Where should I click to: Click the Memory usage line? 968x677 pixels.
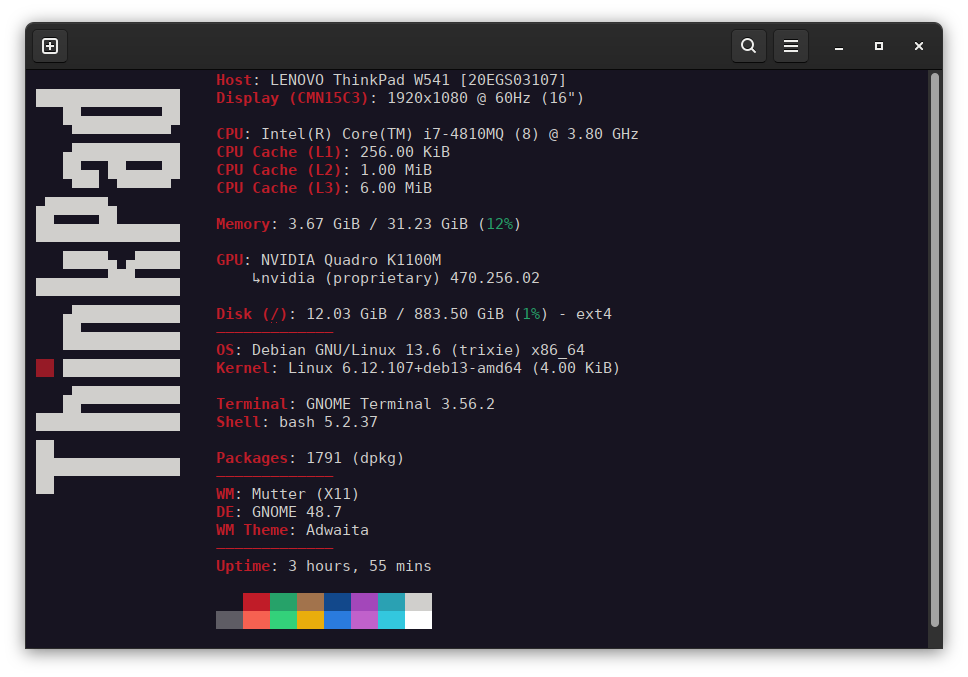[369, 224]
